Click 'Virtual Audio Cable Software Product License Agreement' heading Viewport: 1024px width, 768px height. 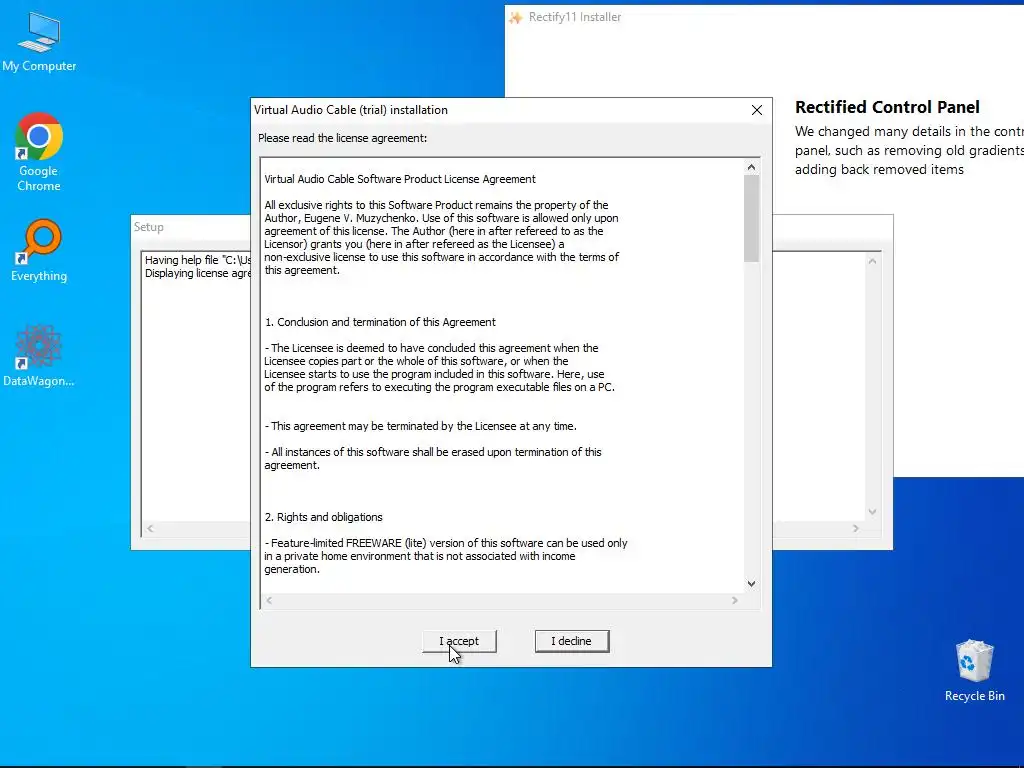pos(400,179)
